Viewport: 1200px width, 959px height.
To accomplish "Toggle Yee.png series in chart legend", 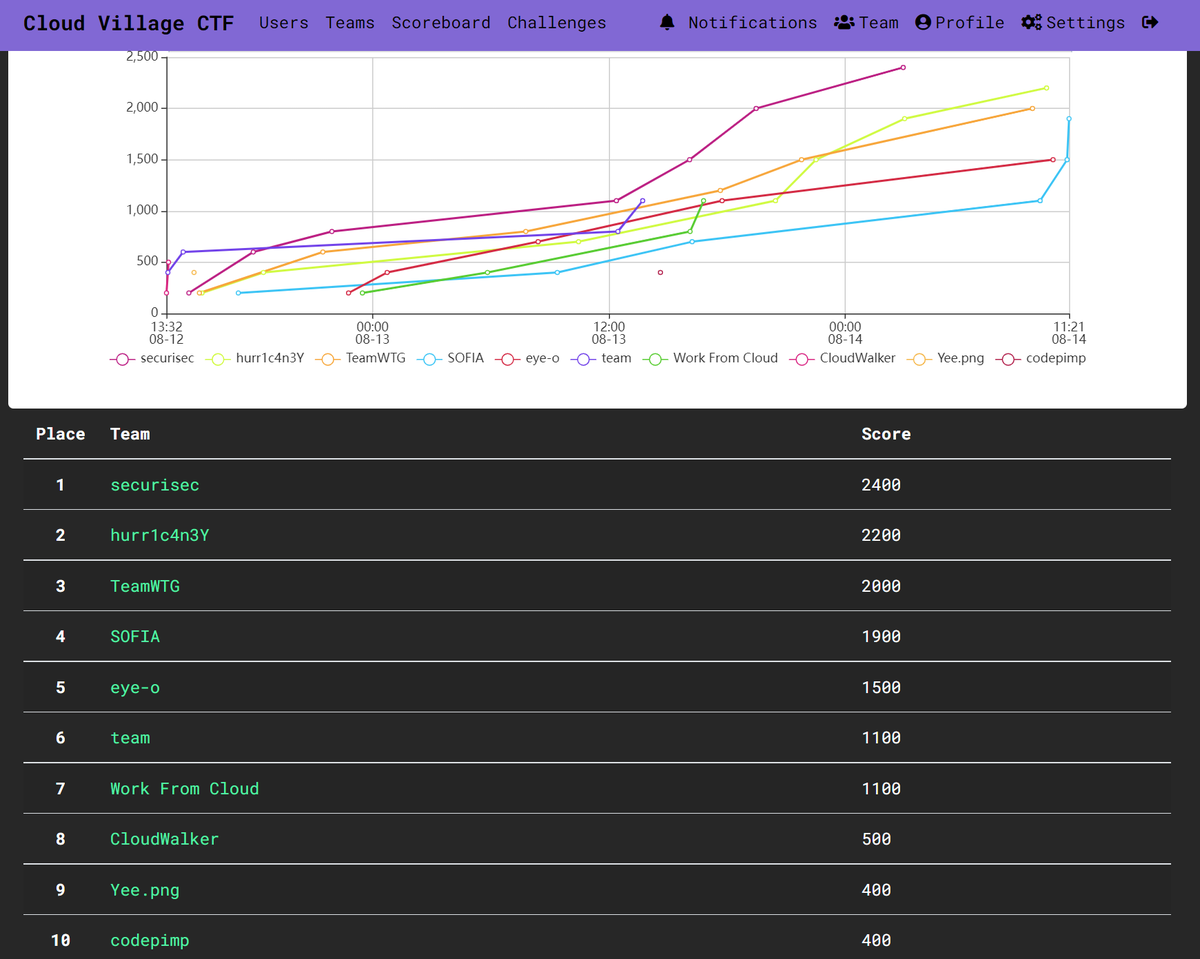I will coord(946,358).
